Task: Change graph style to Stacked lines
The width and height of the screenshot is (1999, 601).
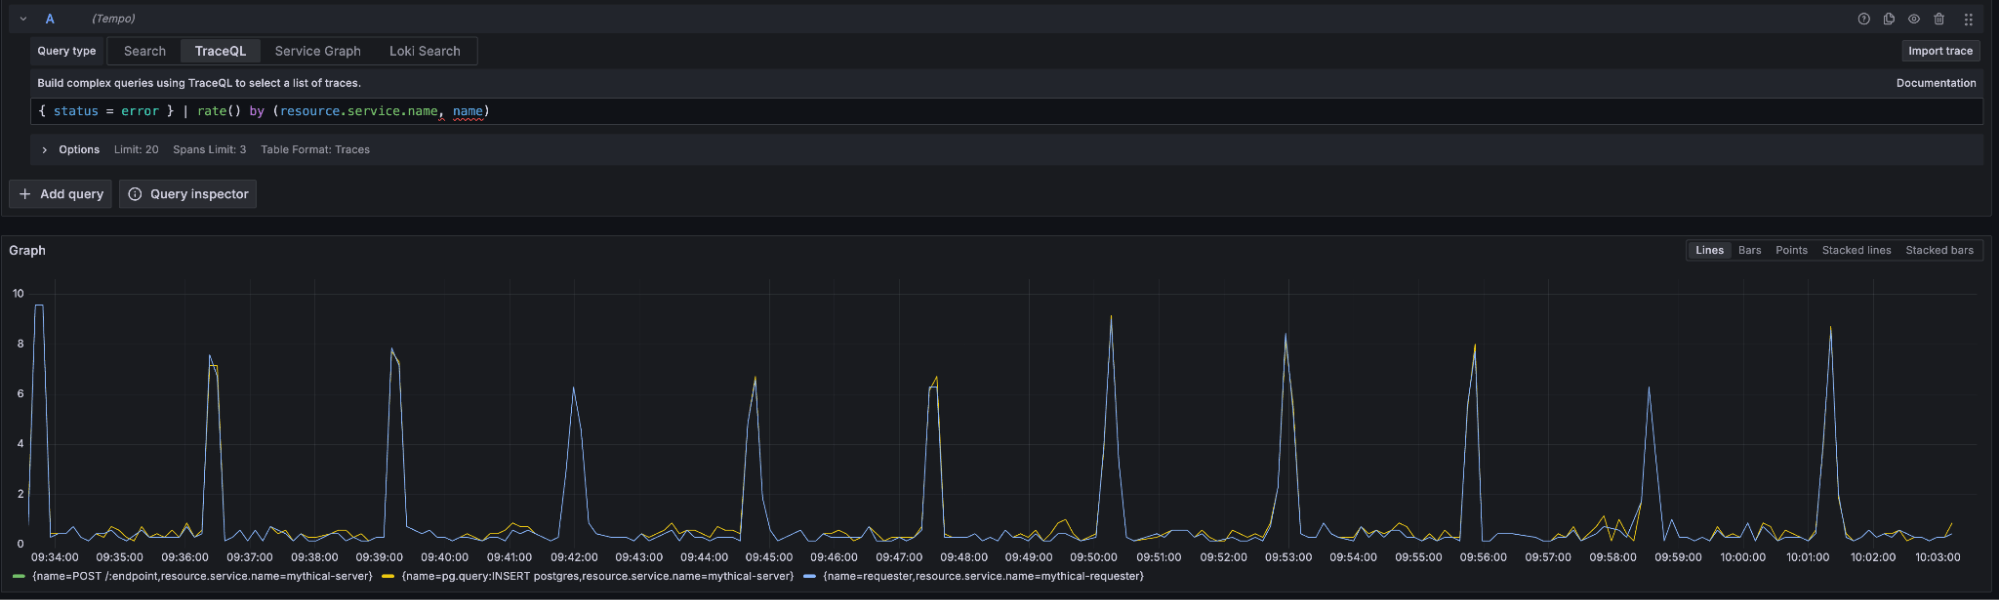Action: coord(1856,250)
